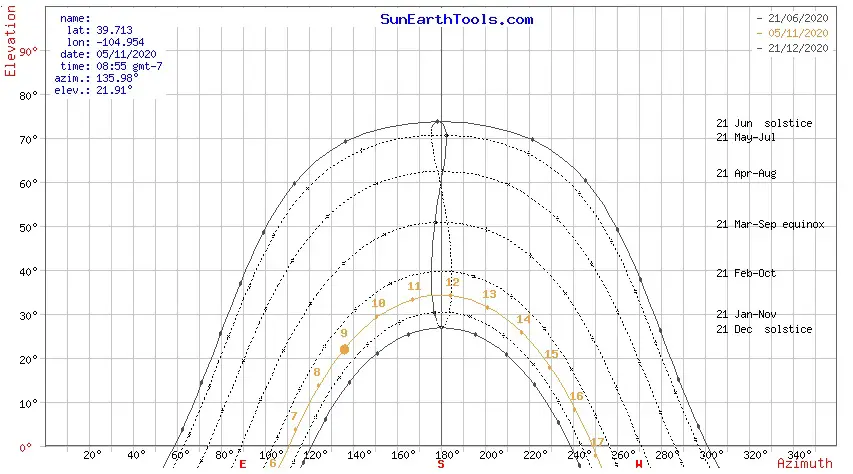
Task: Select the 21 Jun solstice curve label
Action: pyautogui.click(x=764, y=123)
